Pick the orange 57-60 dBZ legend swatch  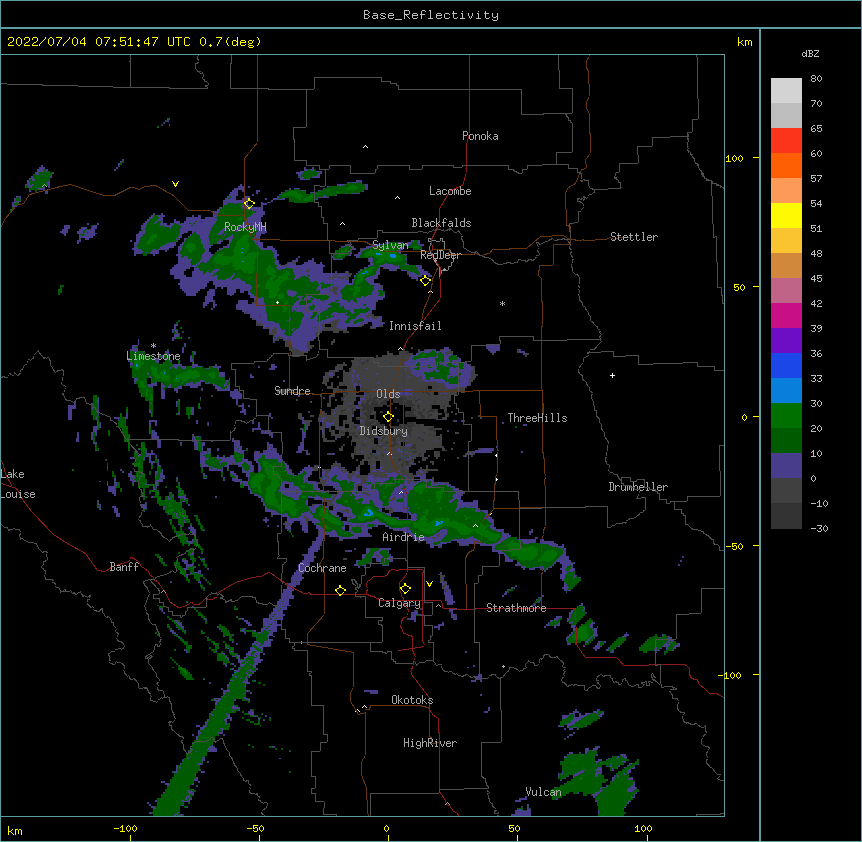click(786, 165)
